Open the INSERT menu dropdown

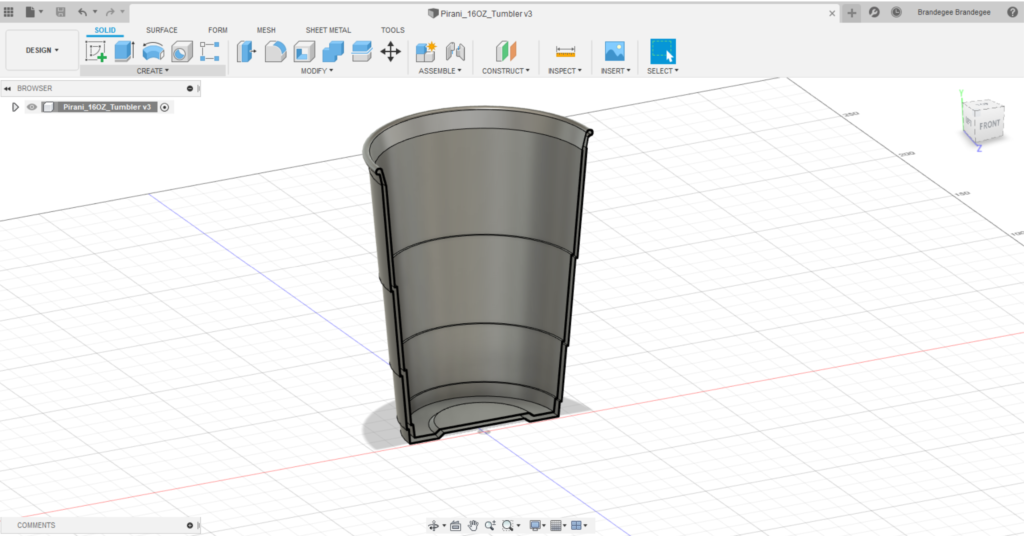tap(616, 71)
